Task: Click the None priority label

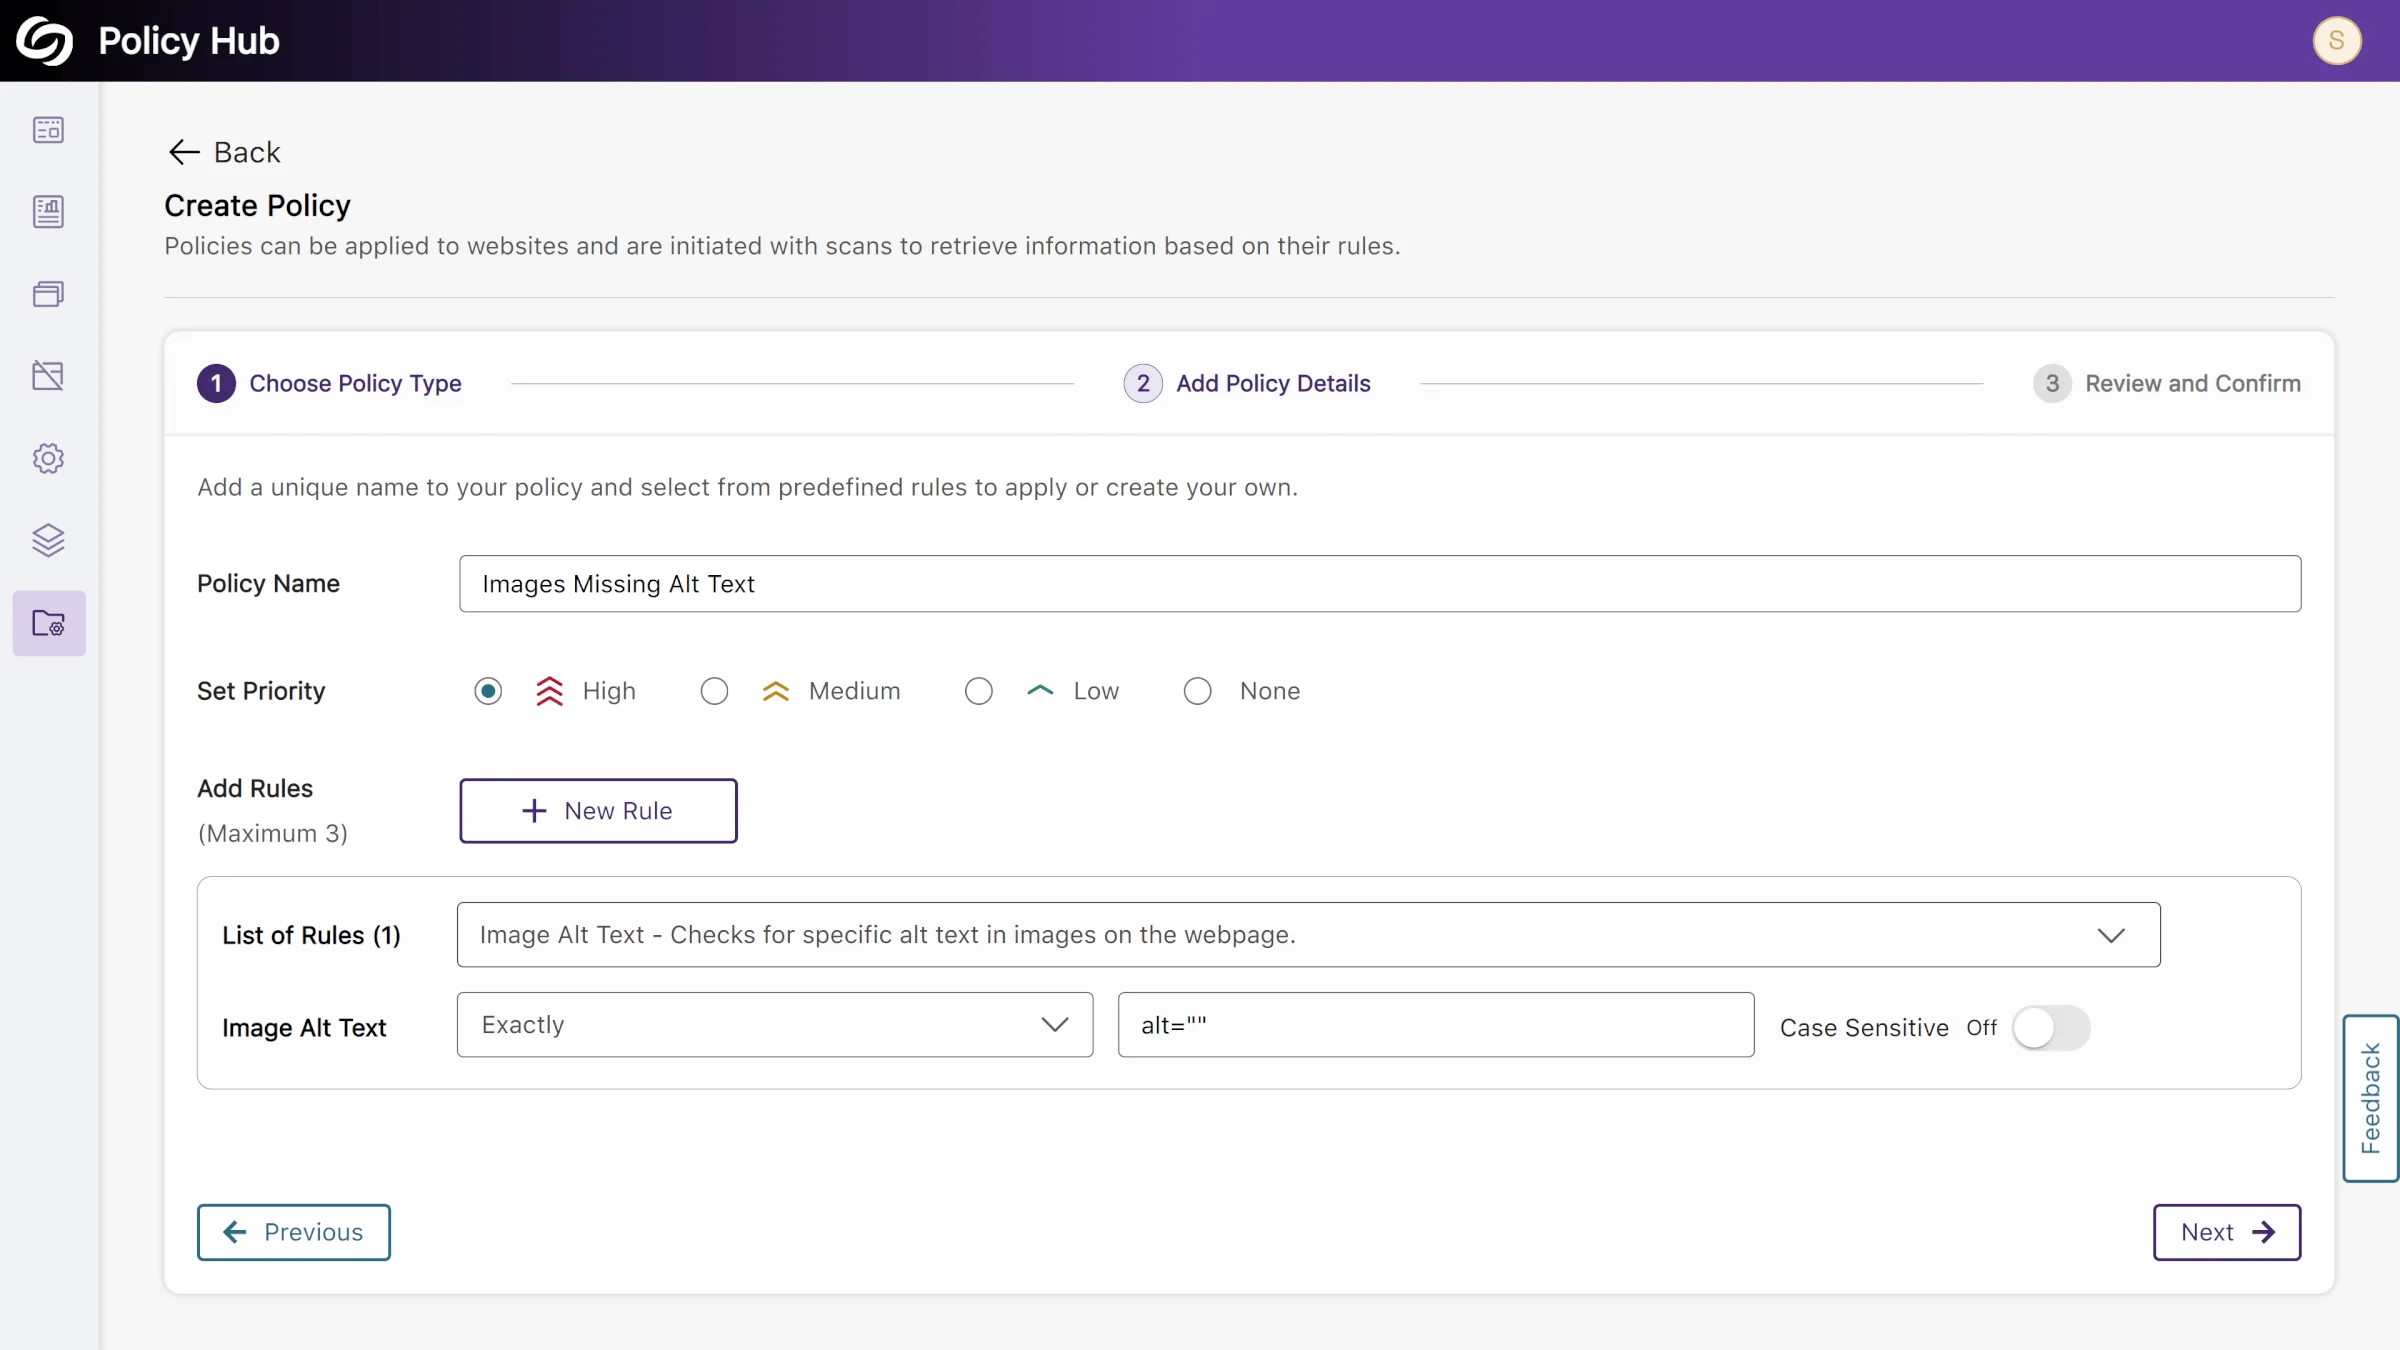Action: coord(1270,691)
